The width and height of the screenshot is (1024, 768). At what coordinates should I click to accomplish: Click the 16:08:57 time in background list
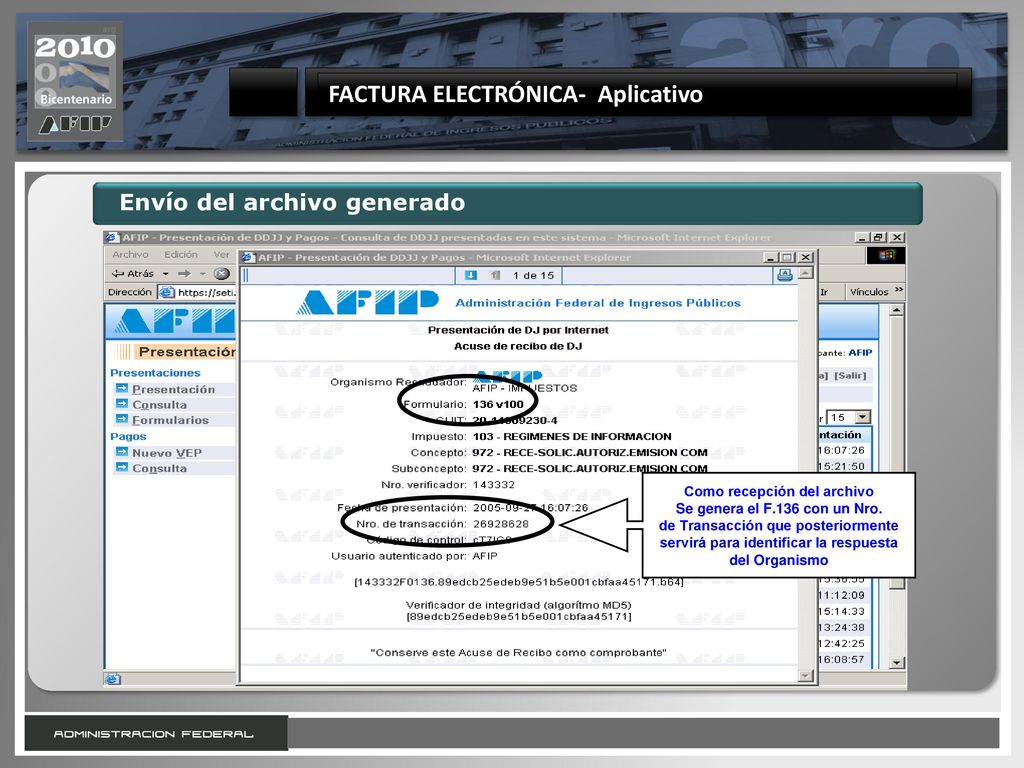tap(841, 660)
